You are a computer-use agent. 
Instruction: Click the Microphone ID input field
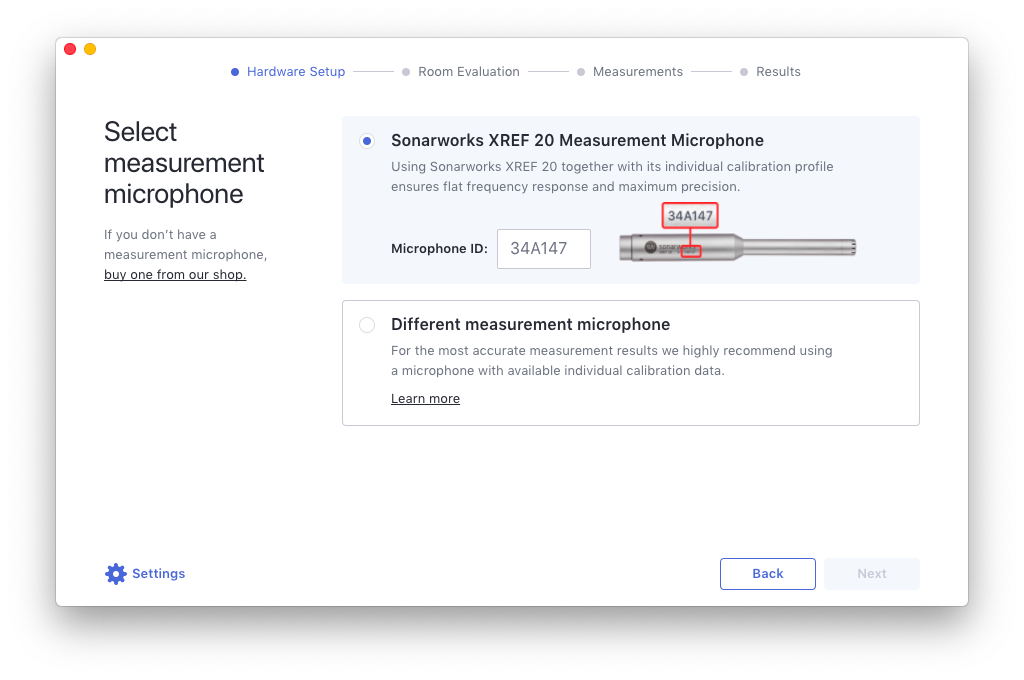(543, 248)
